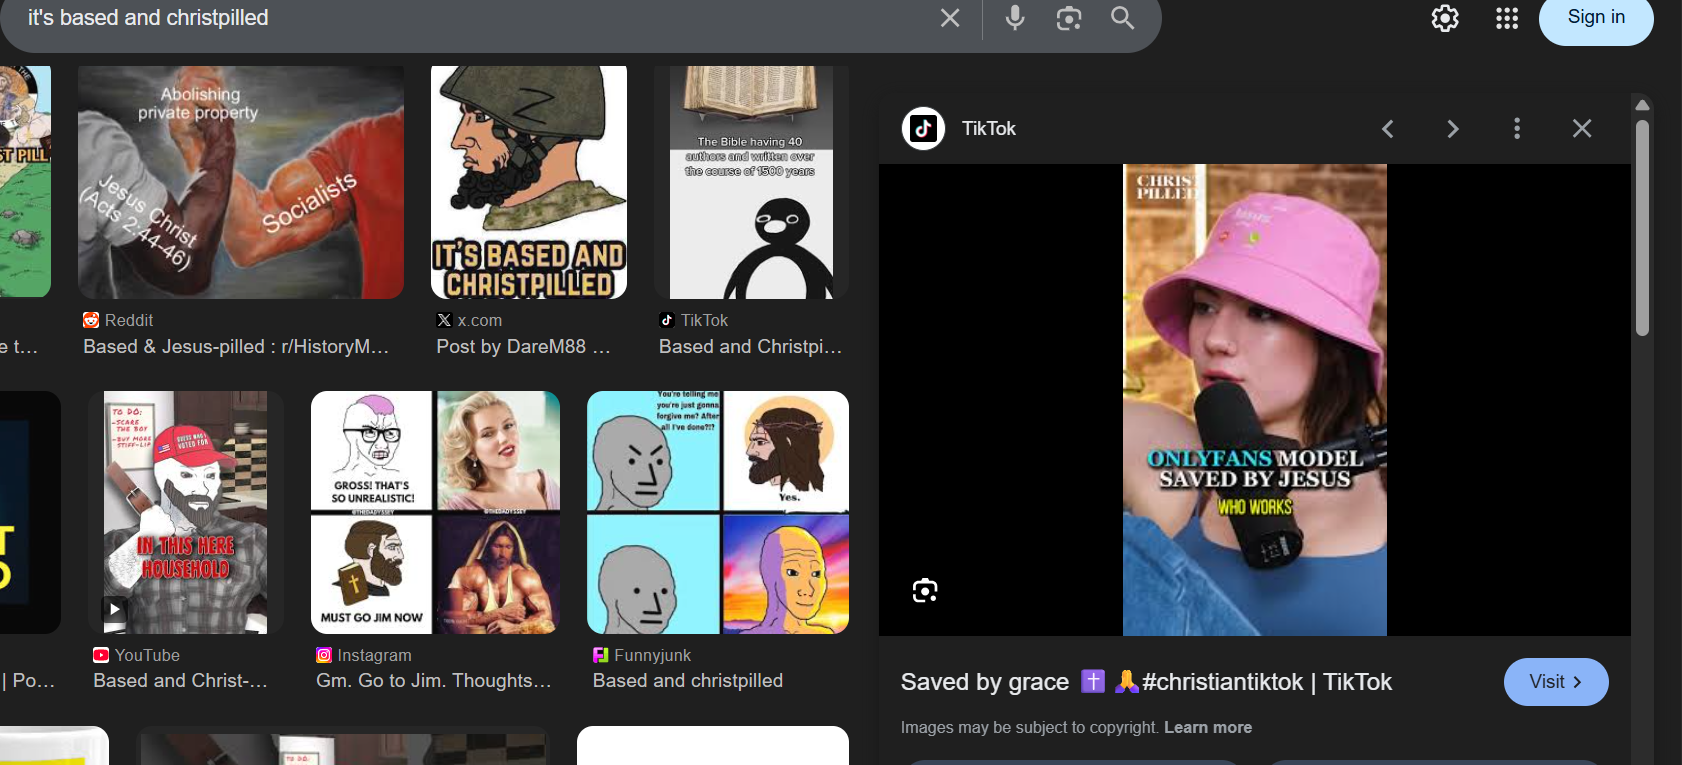Open the Learn more copyright link
This screenshot has height=765, width=1682.
[x=1207, y=728]
